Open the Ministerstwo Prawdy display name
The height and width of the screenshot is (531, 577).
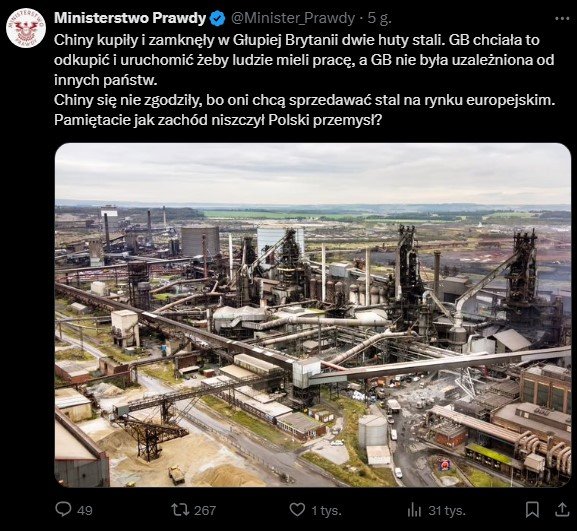click(130, 18)
